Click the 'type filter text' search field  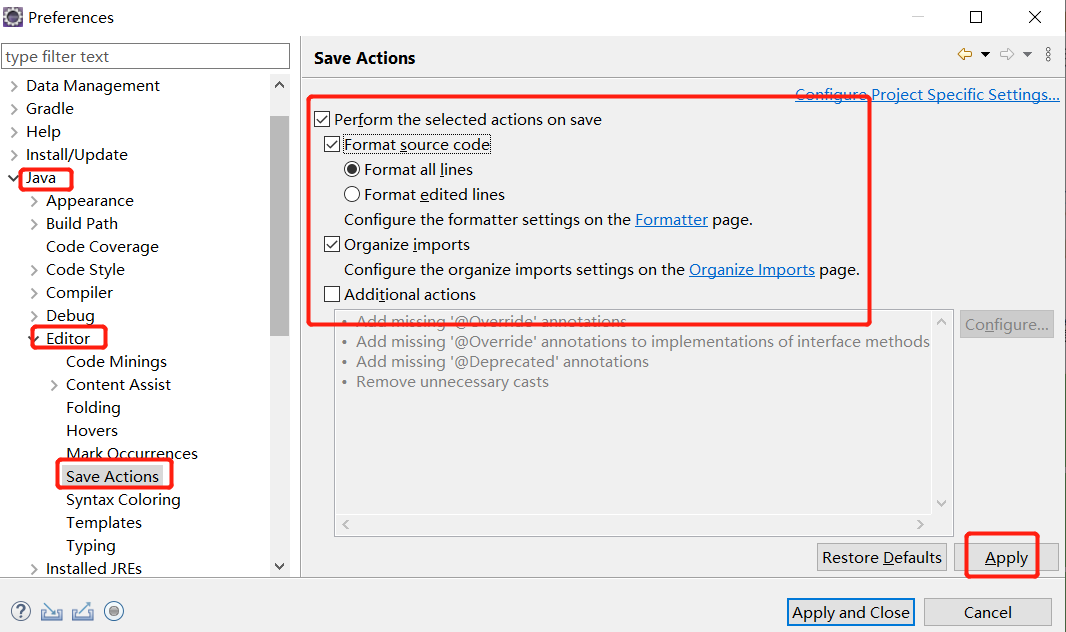tap(145, 56)
